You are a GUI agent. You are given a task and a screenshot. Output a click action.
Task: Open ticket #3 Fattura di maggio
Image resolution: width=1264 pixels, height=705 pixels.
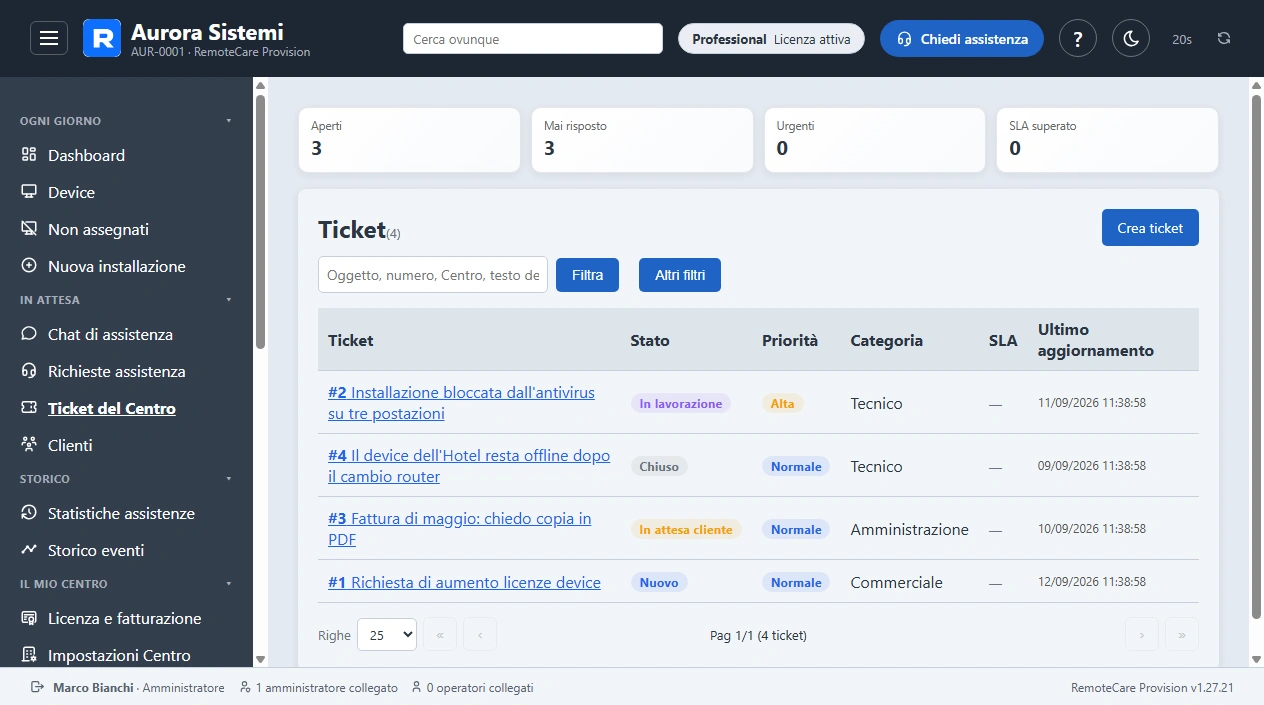click(459, 529)
